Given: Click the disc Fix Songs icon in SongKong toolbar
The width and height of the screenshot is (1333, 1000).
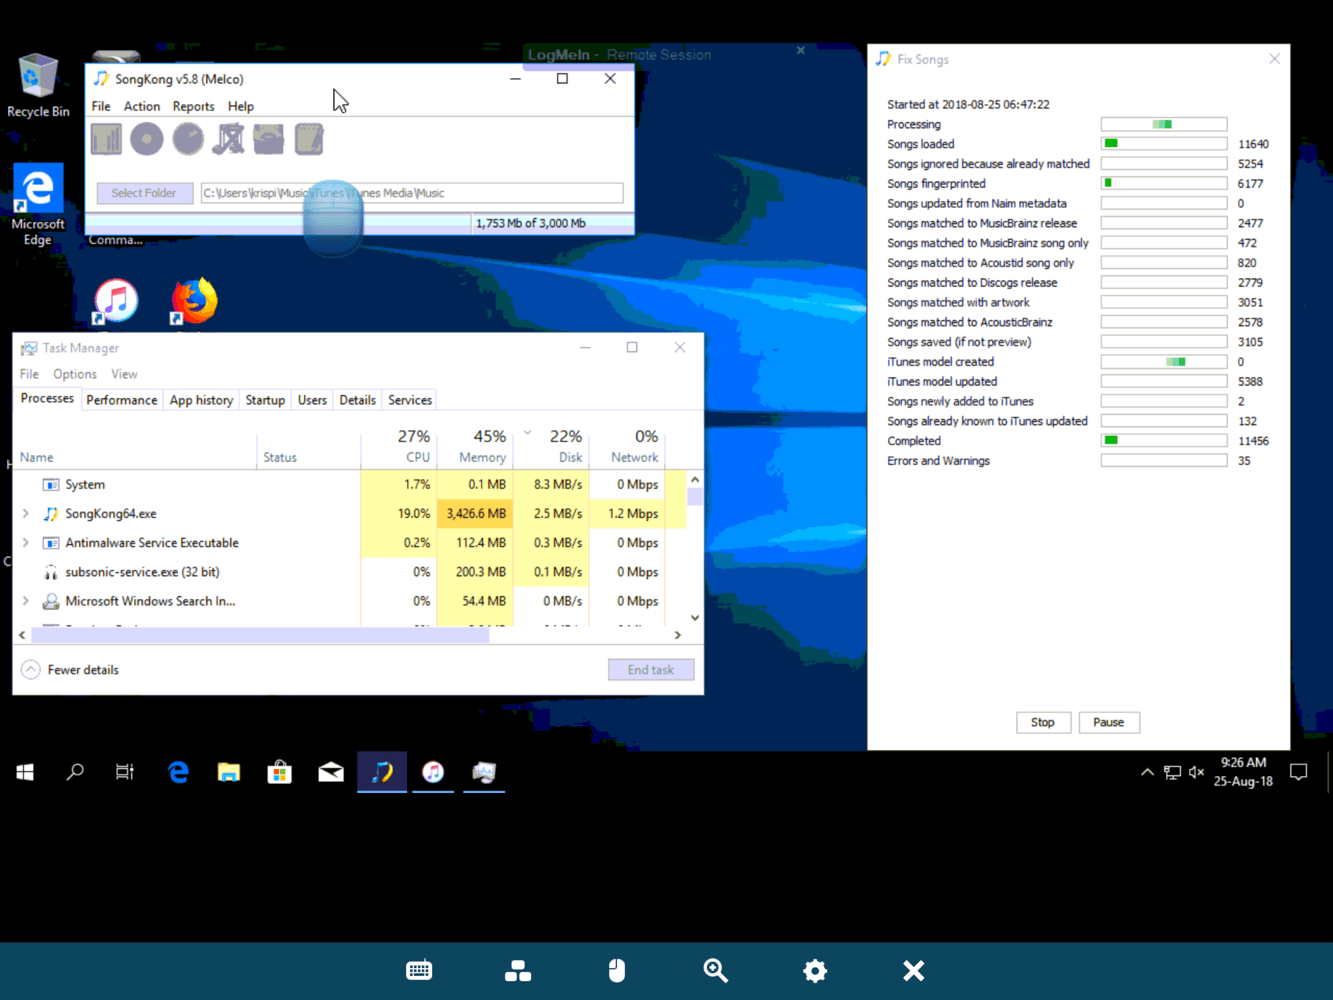Looking at the screenshot, I should (147, 139).
